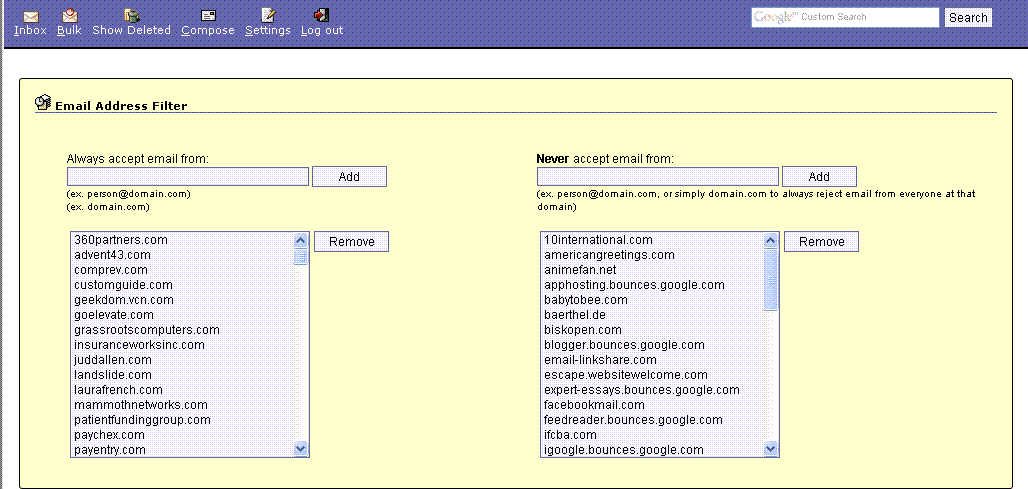The height and width of the screenshot is (489, 1028).
Task: Select email-linkshare.com entry
Action: pos(653,360)
